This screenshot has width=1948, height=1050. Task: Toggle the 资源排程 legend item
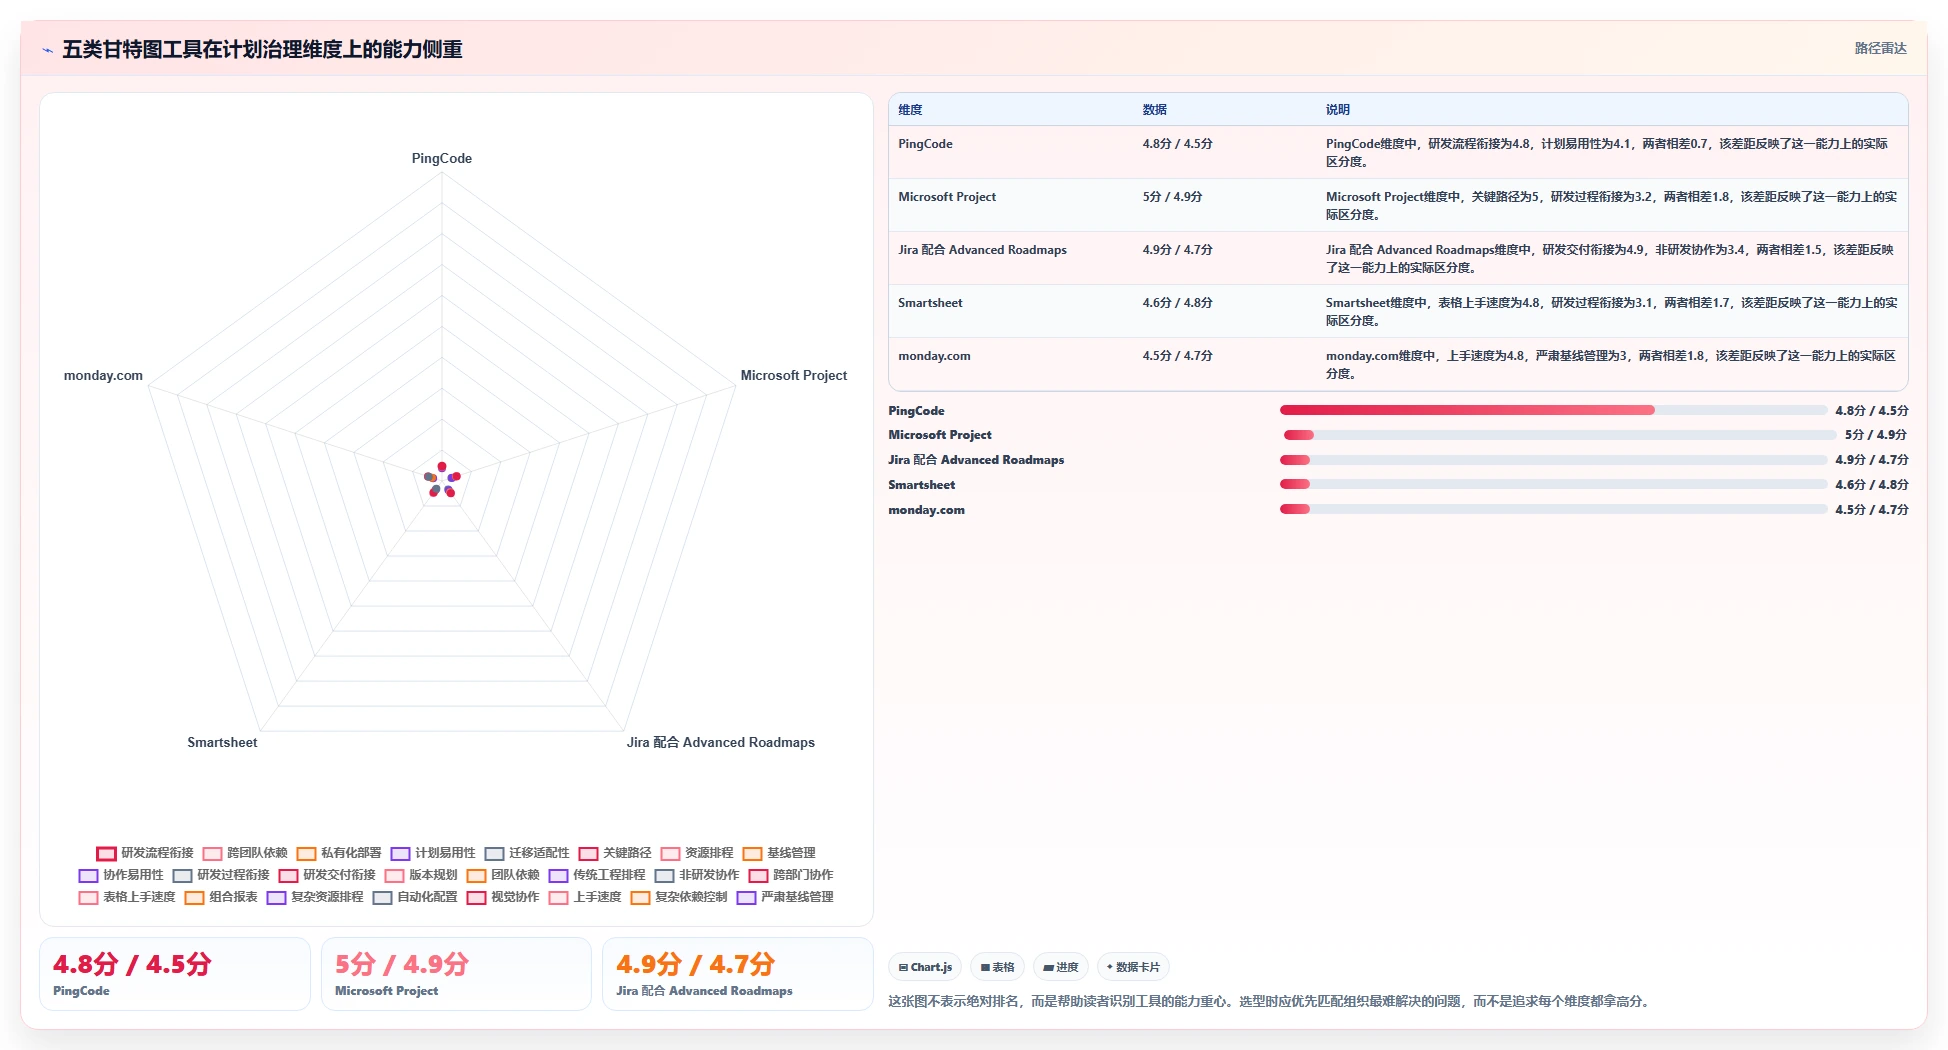(697, 853)
